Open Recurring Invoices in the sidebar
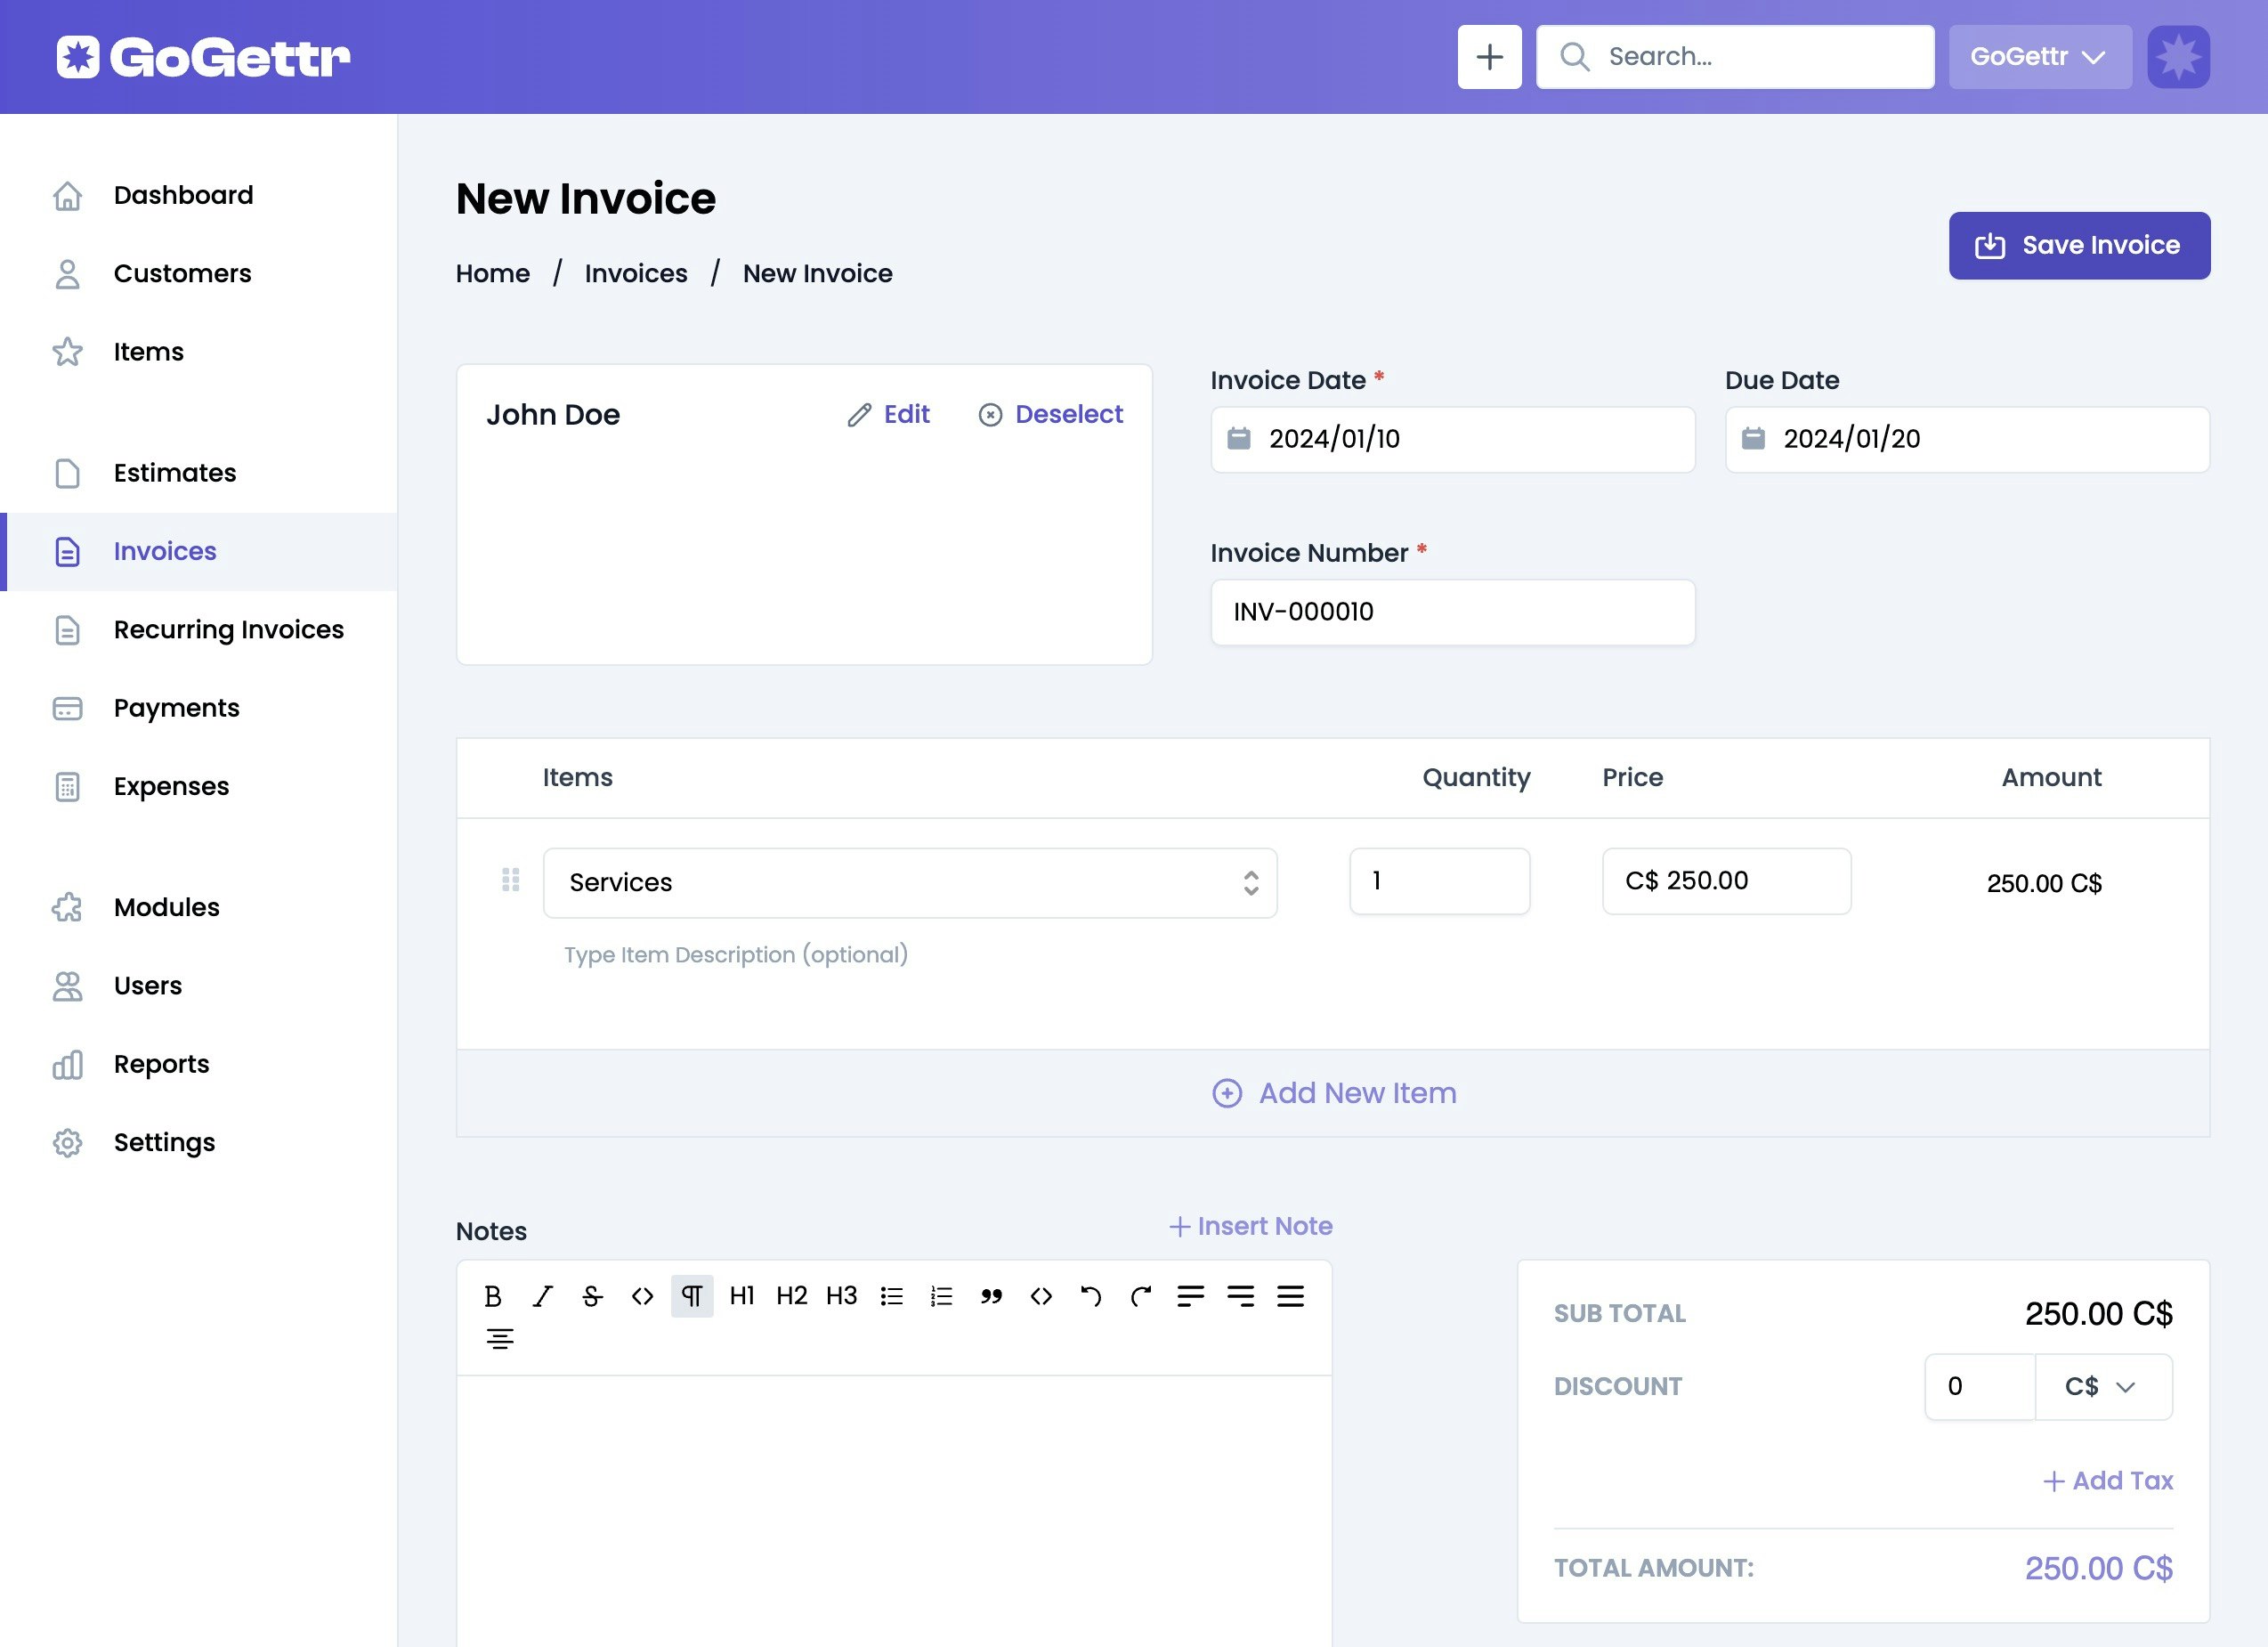The image size is (2268, 1647). (228, 629)
